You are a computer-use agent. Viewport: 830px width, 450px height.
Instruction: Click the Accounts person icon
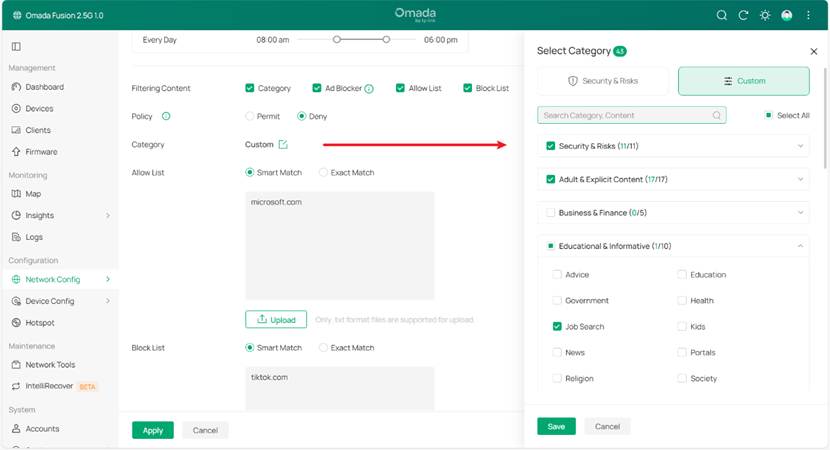coord(16,429)
